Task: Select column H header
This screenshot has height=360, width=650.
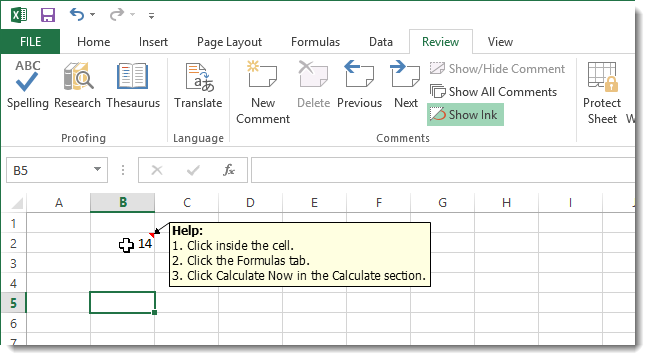Action: click(507, 203)
